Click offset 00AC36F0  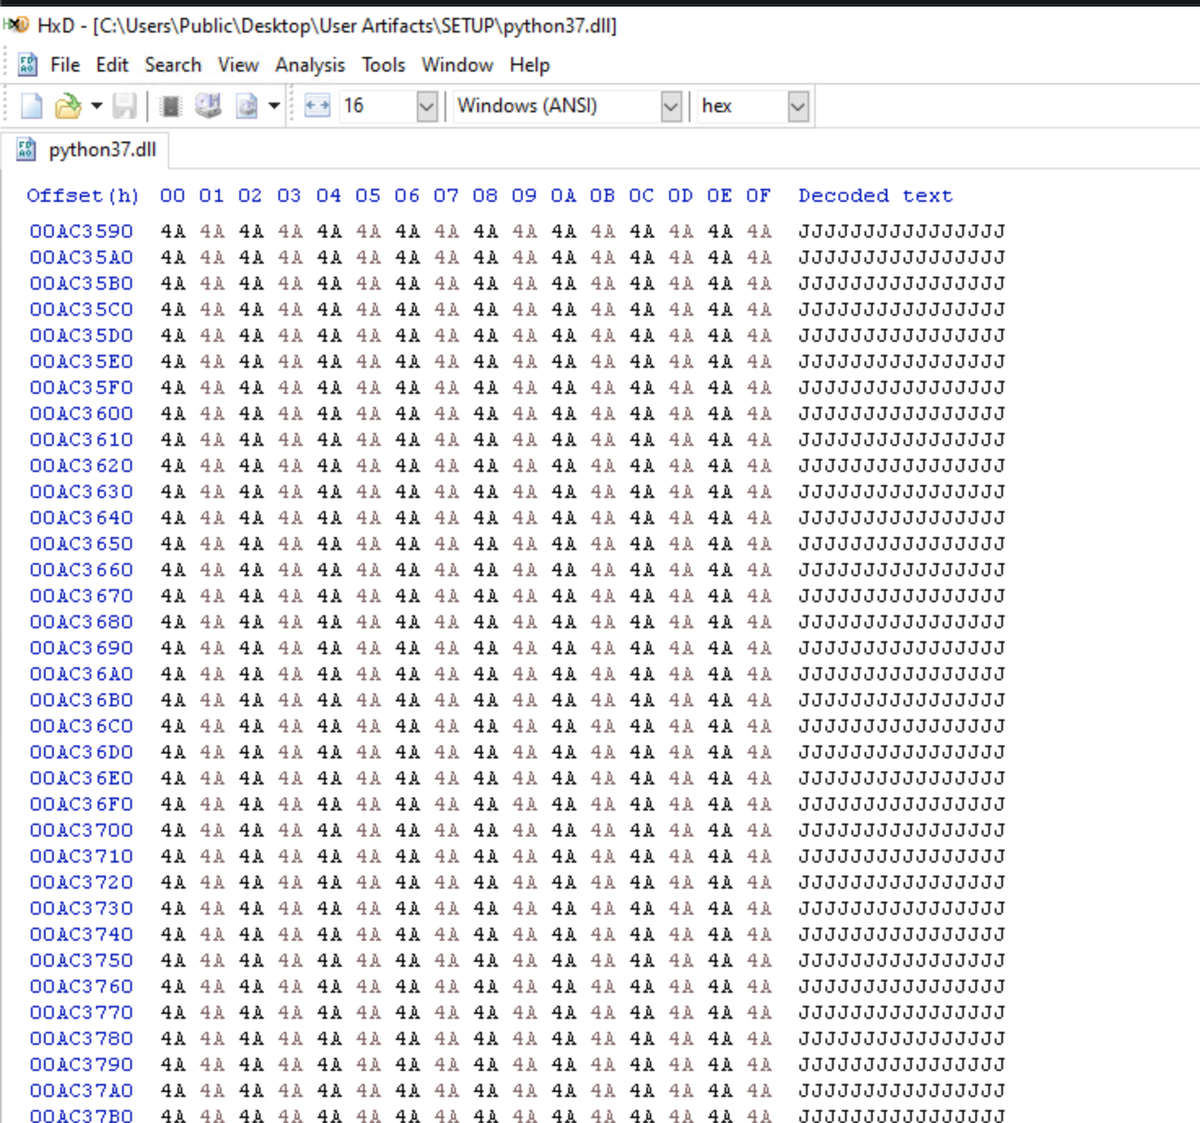click(81, 804)
